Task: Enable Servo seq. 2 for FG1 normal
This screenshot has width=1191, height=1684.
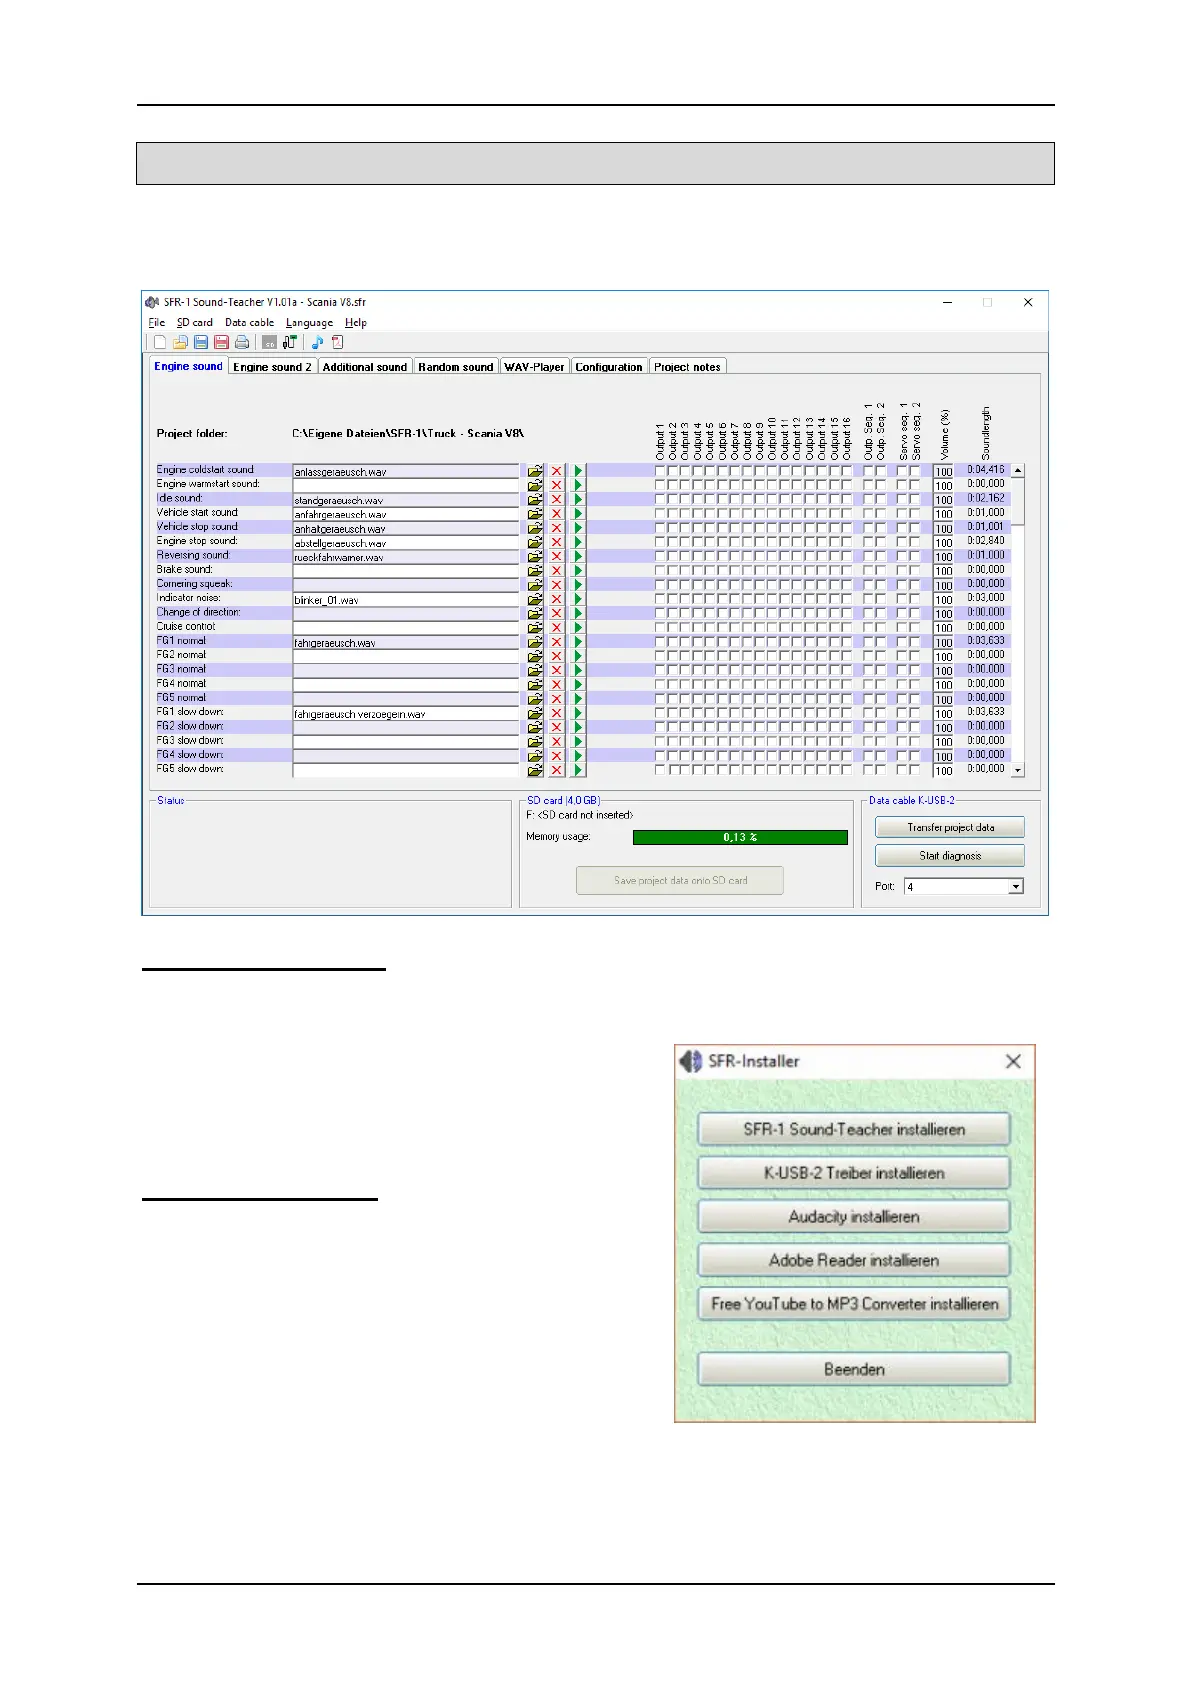Action: pos(915,642)
